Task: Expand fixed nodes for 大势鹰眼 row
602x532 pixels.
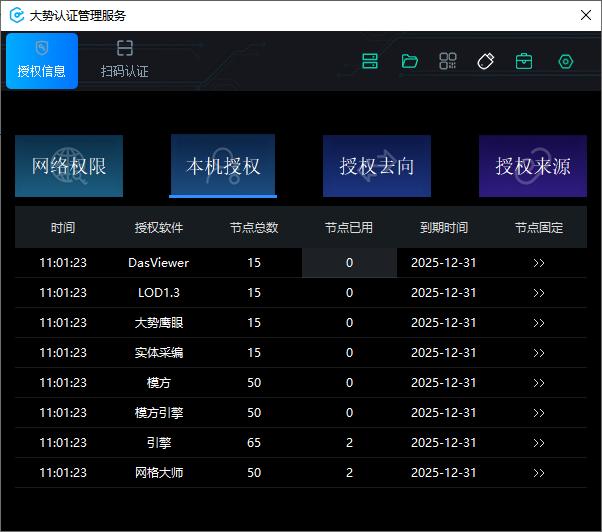Action: pyautogui.click(x=539, y=323)
